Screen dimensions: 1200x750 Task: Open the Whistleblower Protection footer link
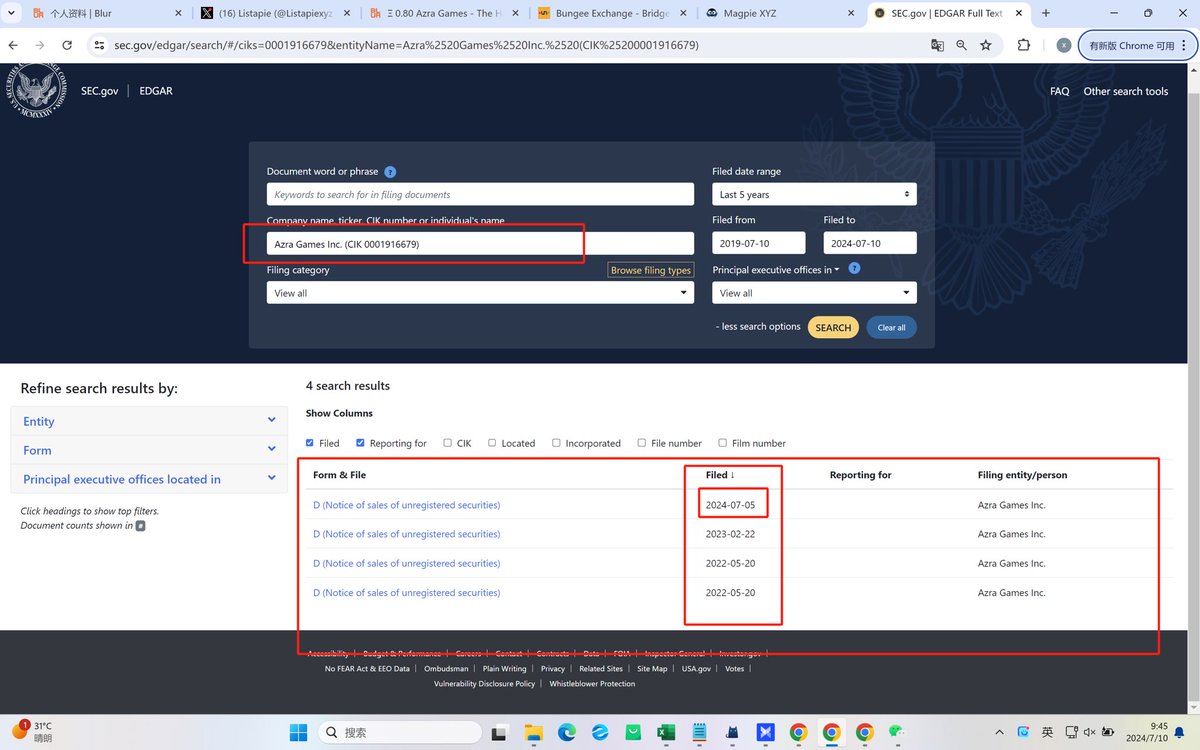592,684
